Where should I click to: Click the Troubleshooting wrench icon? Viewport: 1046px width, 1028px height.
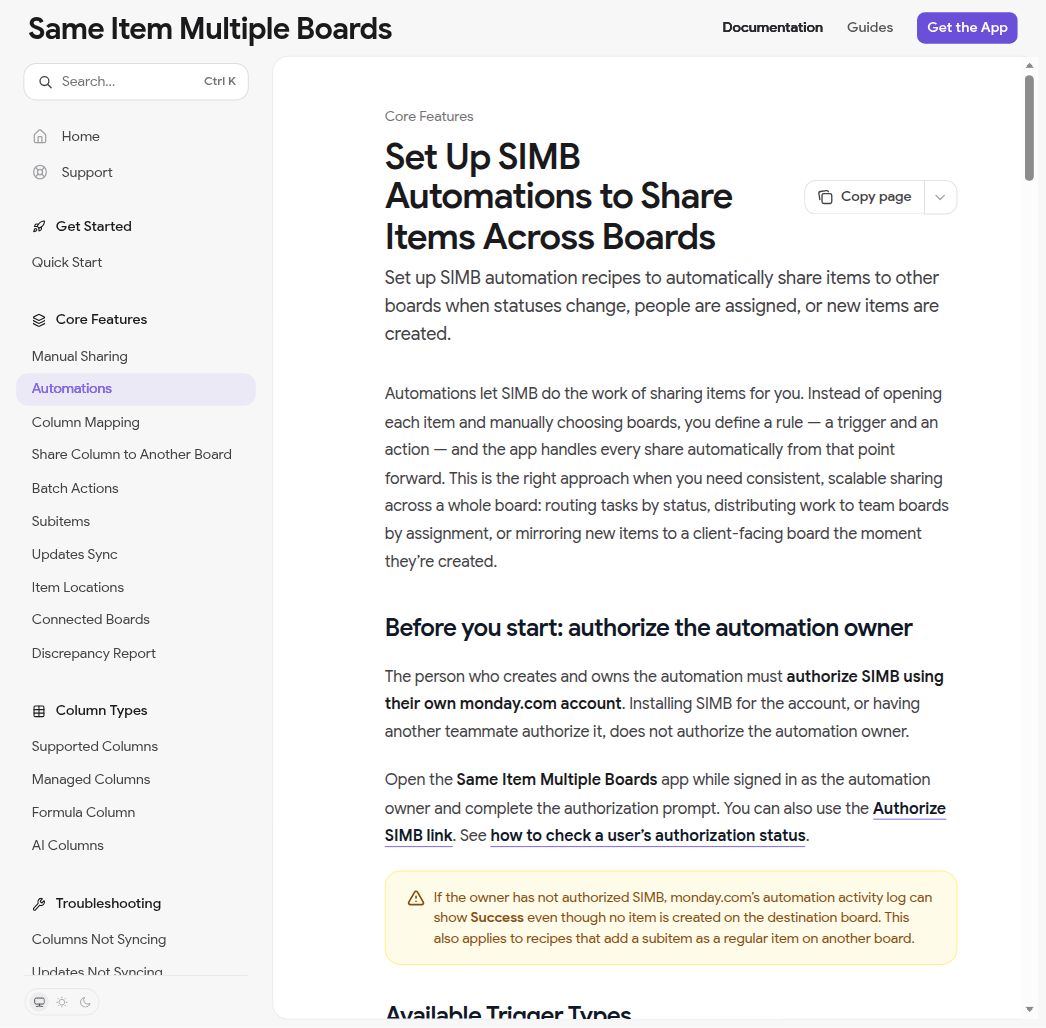coord(39,904)
